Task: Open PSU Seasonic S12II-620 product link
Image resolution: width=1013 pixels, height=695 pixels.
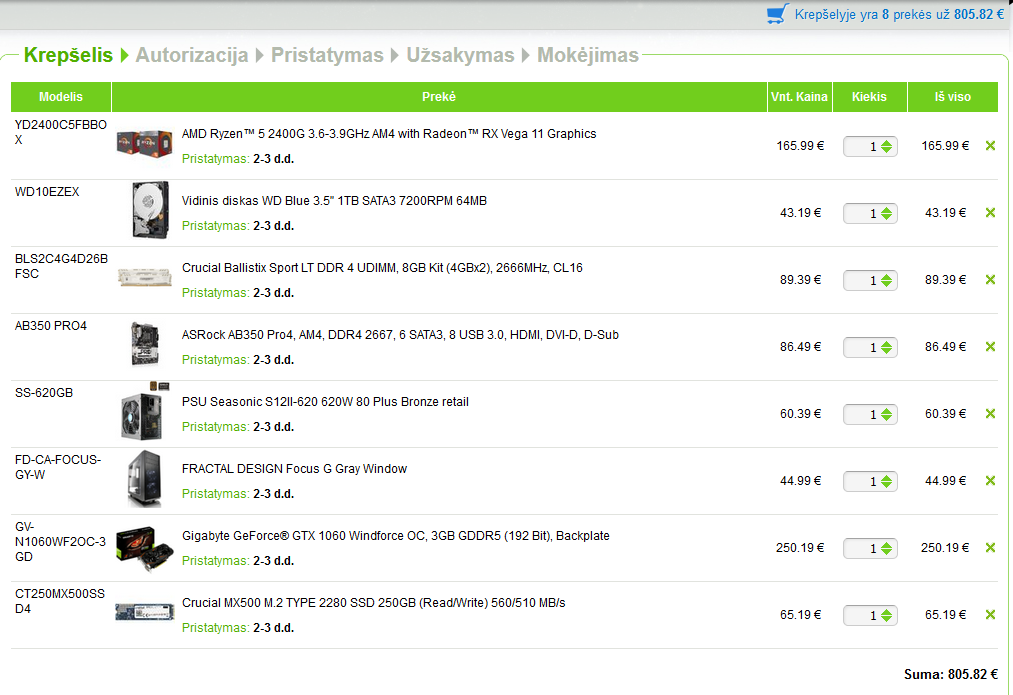Action: coord(325,402)
